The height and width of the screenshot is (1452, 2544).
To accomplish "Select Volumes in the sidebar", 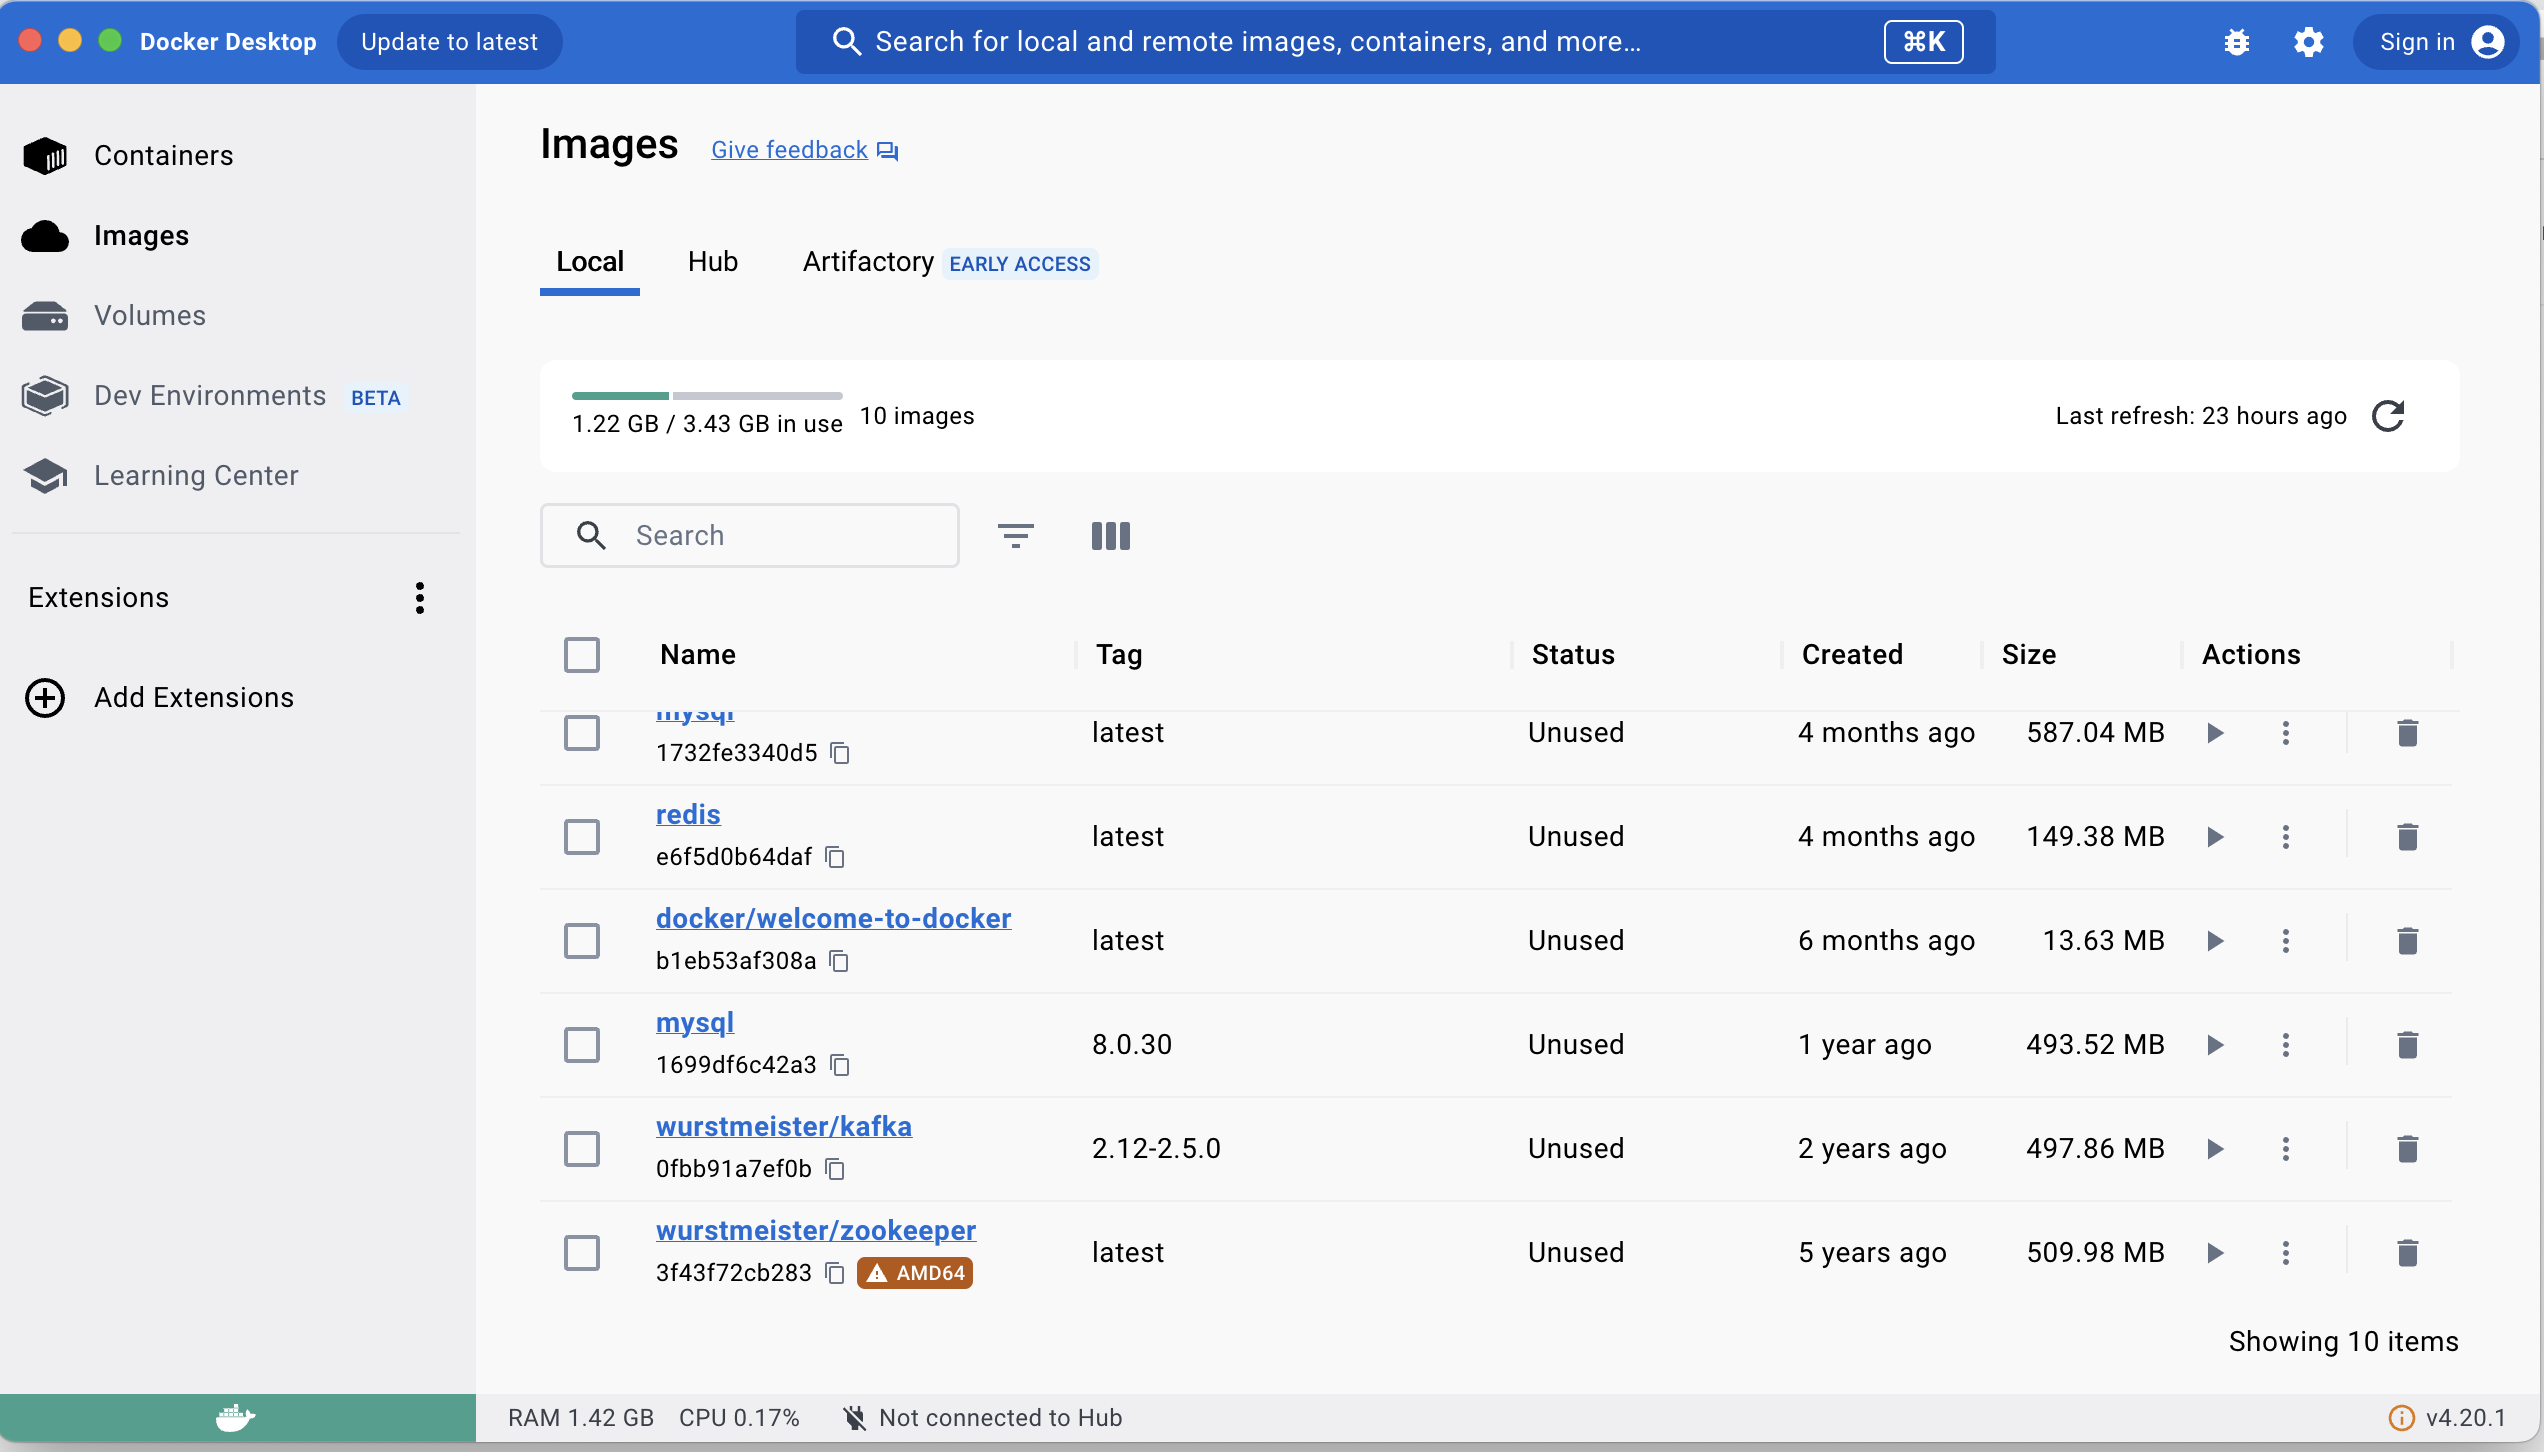I will click(x=150, y=315).
